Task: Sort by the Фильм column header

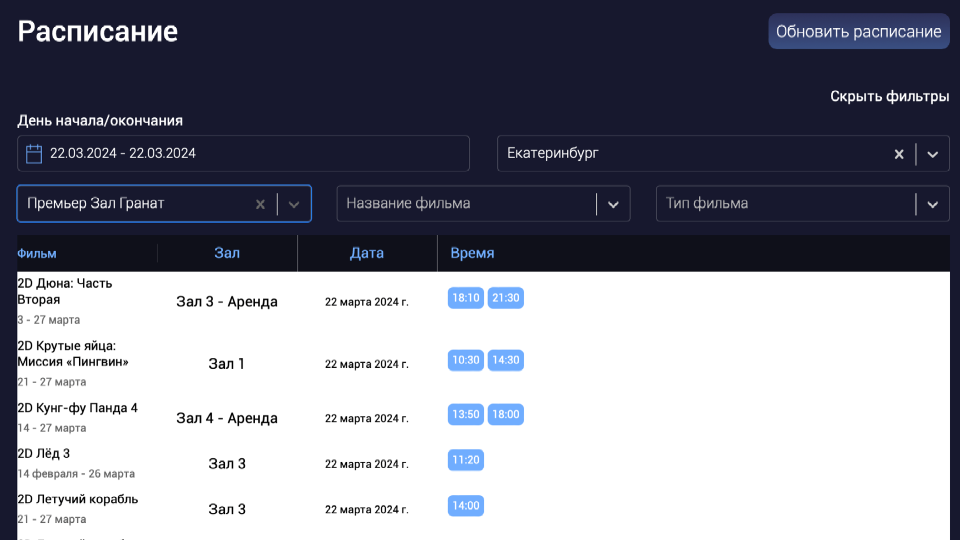Action: click(x=37, y=254)
